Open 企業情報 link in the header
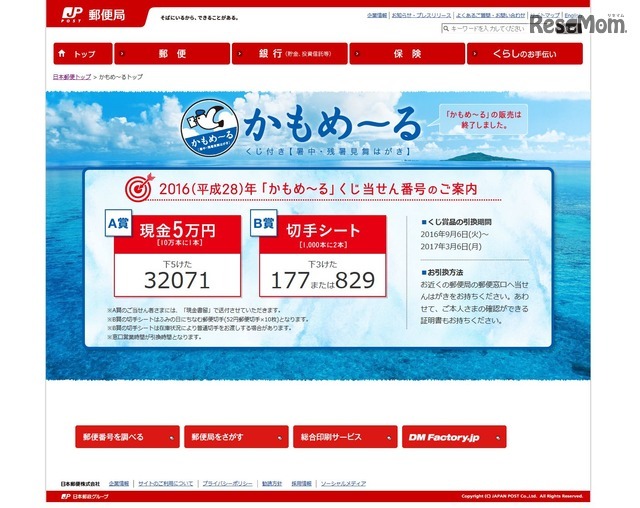The height and width of the screenshot is (508, 640). (377, 15)
